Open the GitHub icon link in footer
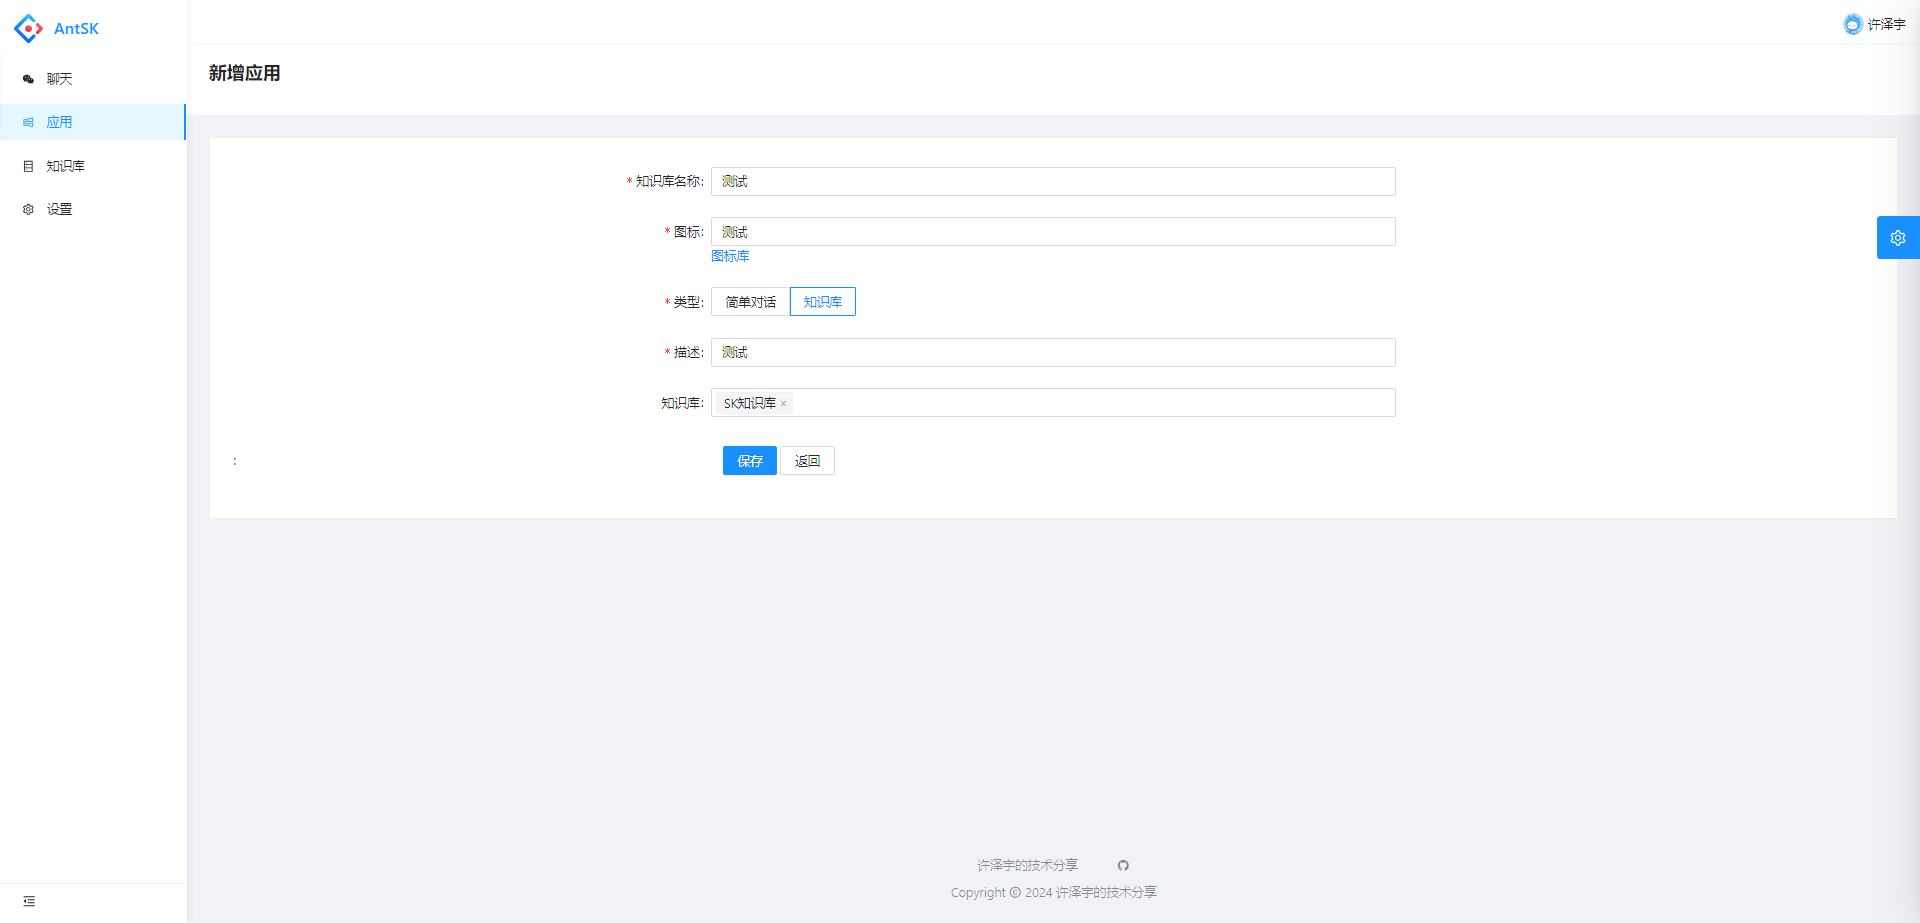1920x923 pixels. click(1123, 866)
